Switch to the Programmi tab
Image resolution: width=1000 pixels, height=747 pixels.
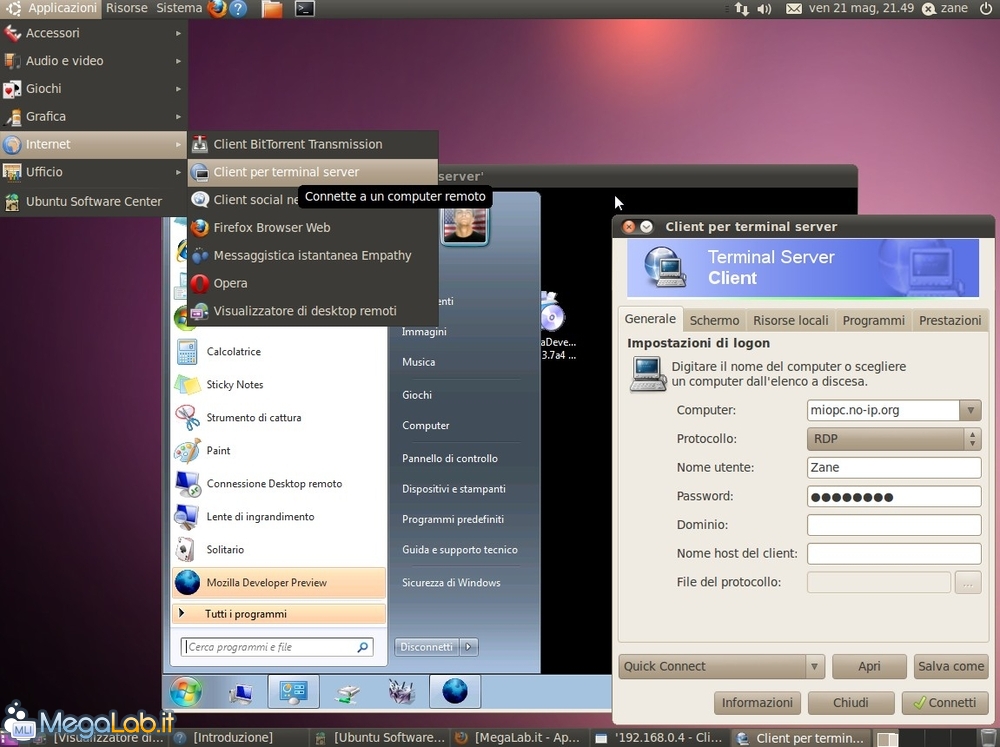(873, 320)
